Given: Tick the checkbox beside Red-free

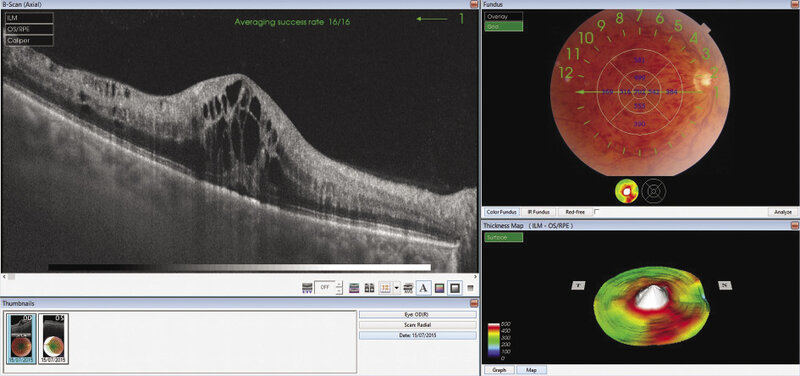Looking at the screenshot, I should click(596, 211).
